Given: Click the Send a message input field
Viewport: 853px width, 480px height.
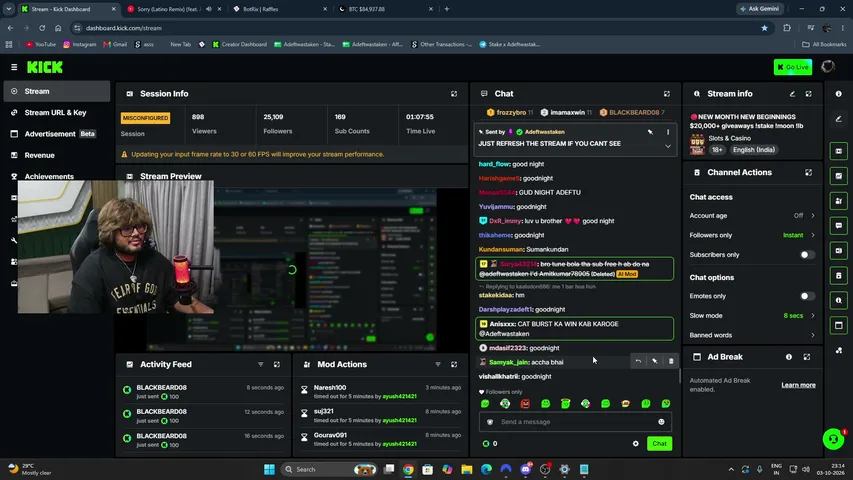Looking at the screenshot, I should click(x=575, y=422).
